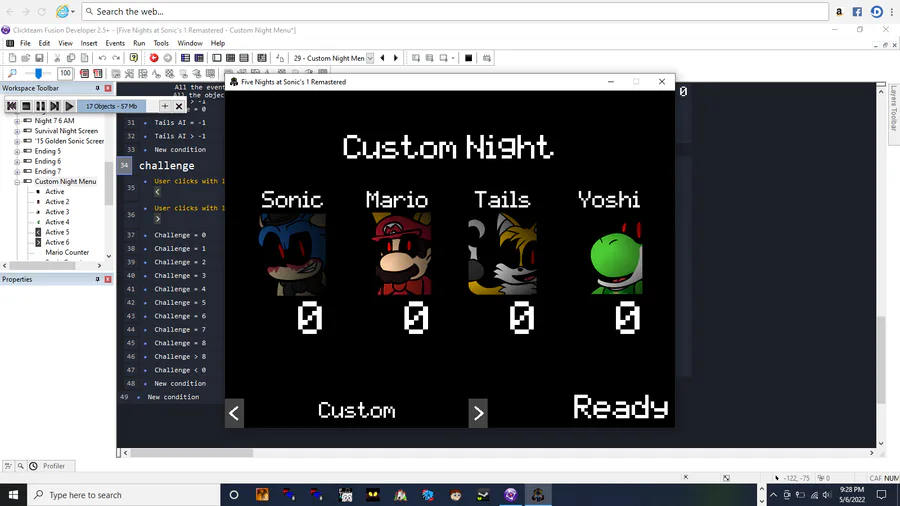
Task: Open the frame selector dropdown
Action: tap(370, 58)
